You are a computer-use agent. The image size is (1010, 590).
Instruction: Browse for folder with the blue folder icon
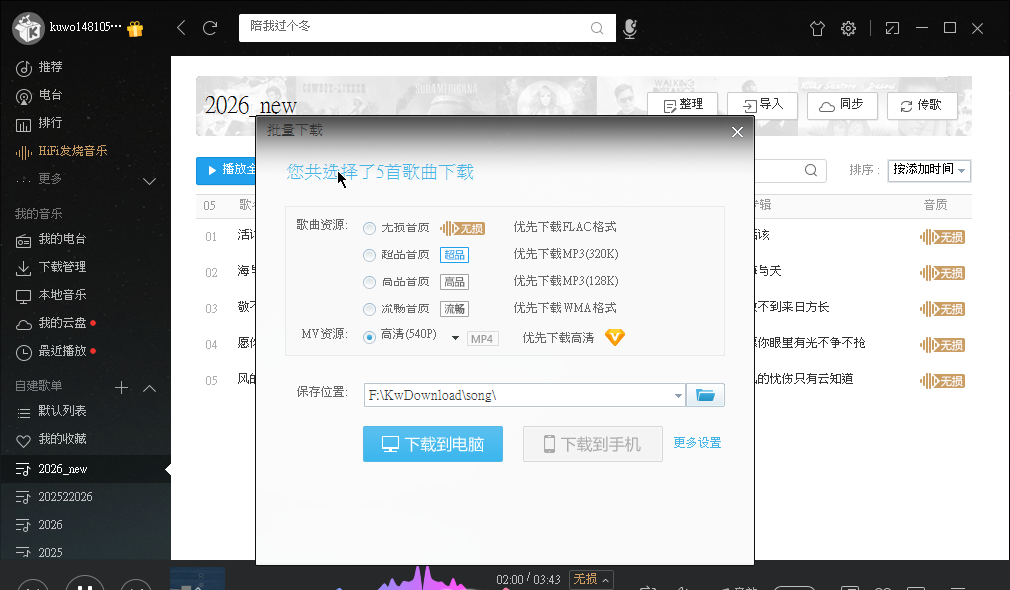point(705,395)
